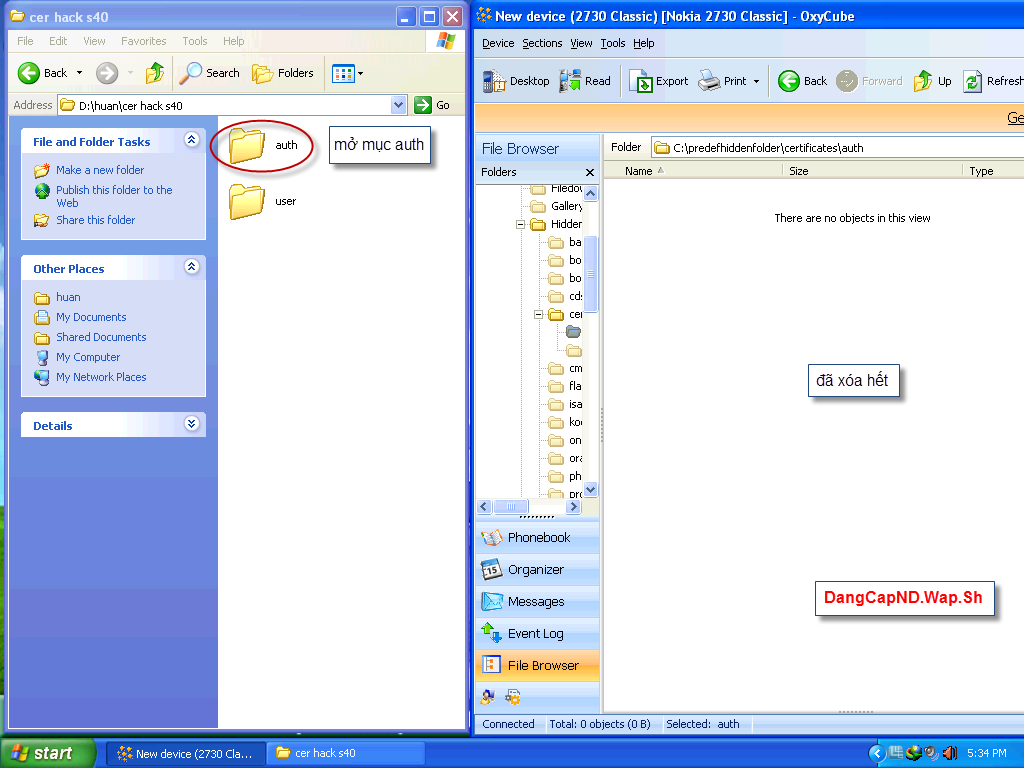Open My Network Places link
This screenshot has width=1024, height=768.
pyautogui.click(x=101, y=377)
